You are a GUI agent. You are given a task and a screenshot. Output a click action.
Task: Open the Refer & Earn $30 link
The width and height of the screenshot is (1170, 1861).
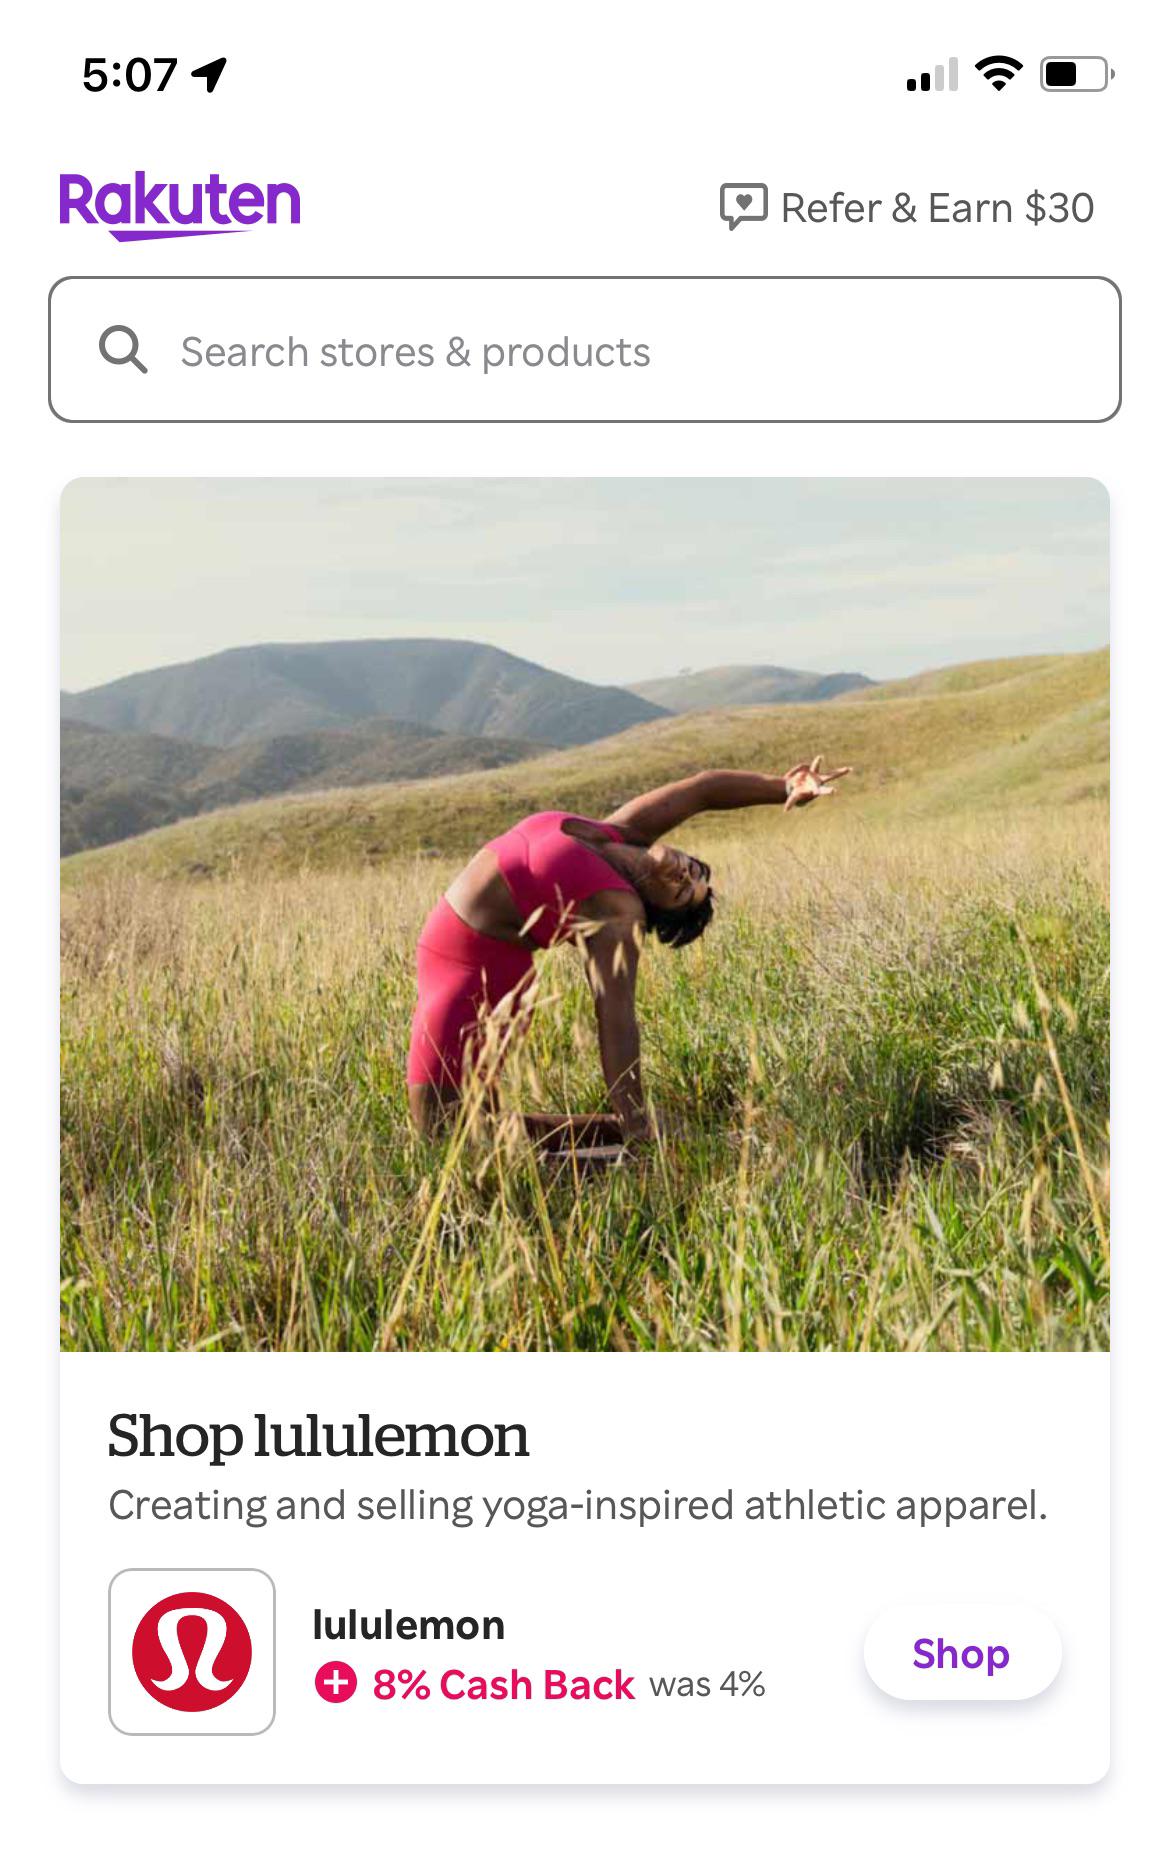point(907,208)
